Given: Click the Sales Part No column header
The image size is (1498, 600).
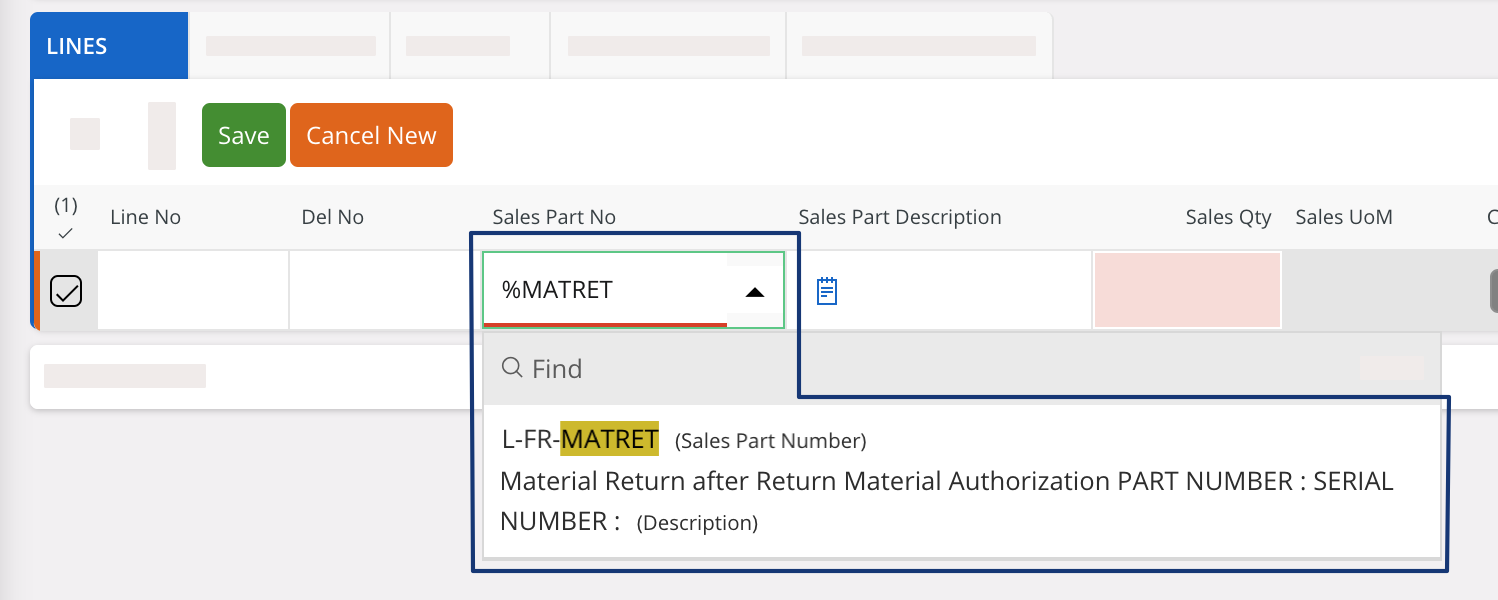Looking at the screenshot, I should (x=554, y=217).
